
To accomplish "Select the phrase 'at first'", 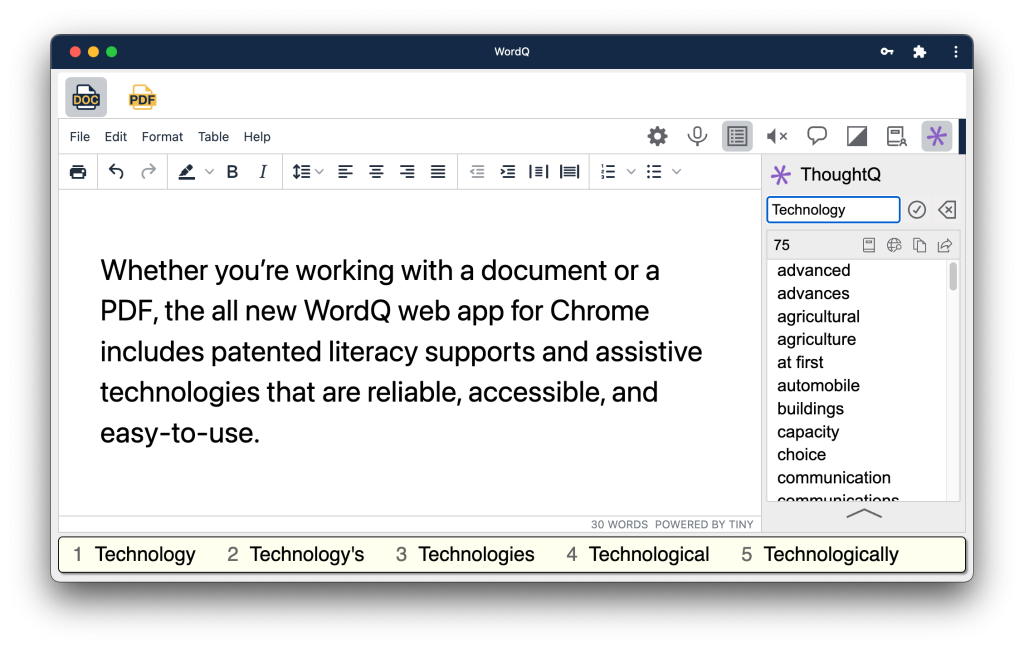I will tap(800, 362).
